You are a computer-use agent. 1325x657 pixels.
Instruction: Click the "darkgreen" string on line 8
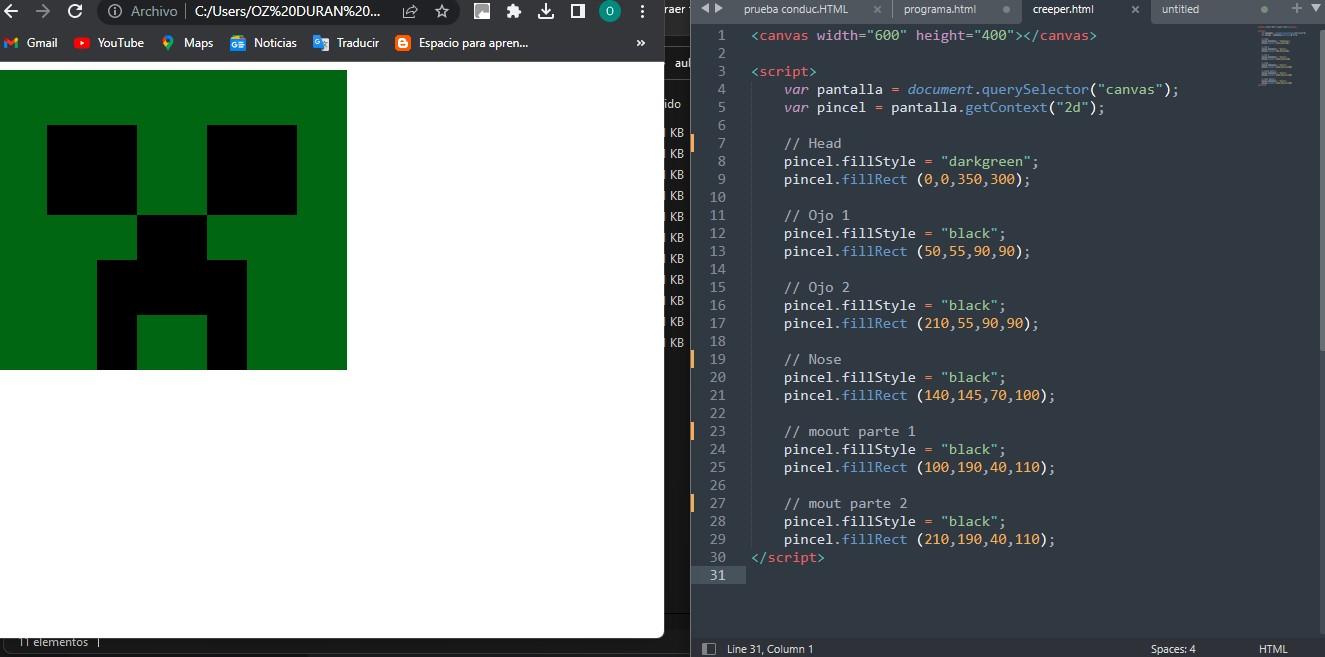986,161
